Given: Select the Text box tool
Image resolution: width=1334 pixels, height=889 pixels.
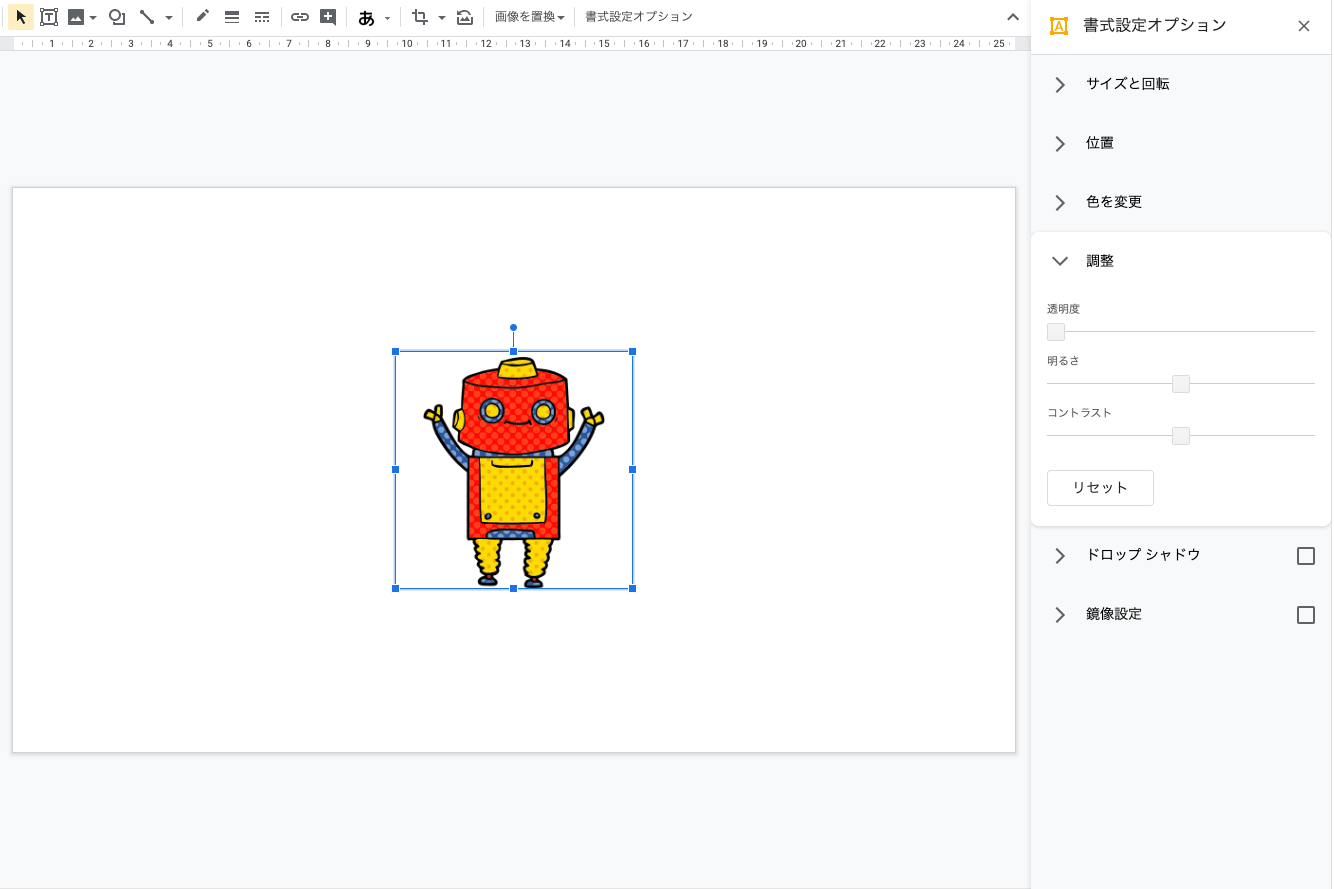Looking at the screenshot, I should click(x=48, y=17).
